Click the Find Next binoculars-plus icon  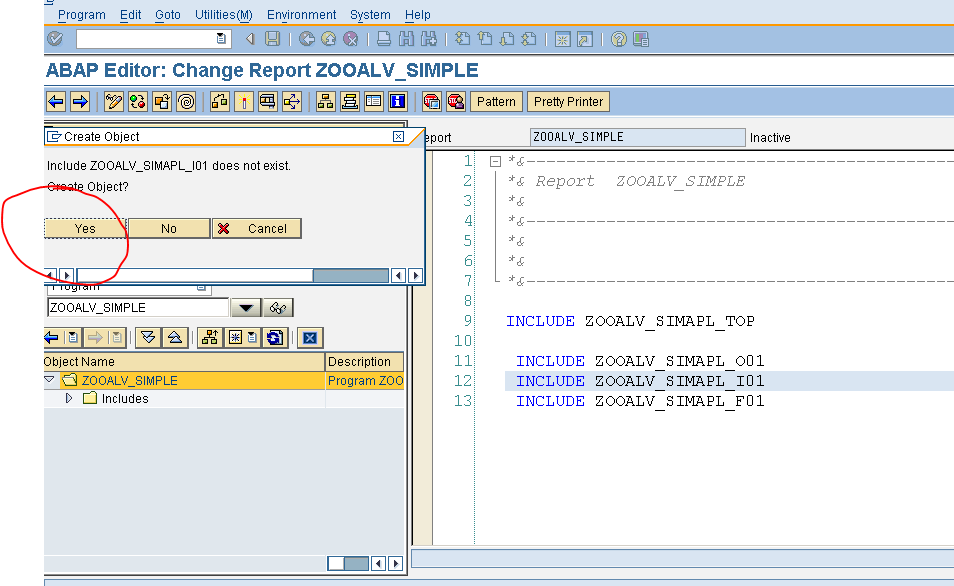pos(429,39)
